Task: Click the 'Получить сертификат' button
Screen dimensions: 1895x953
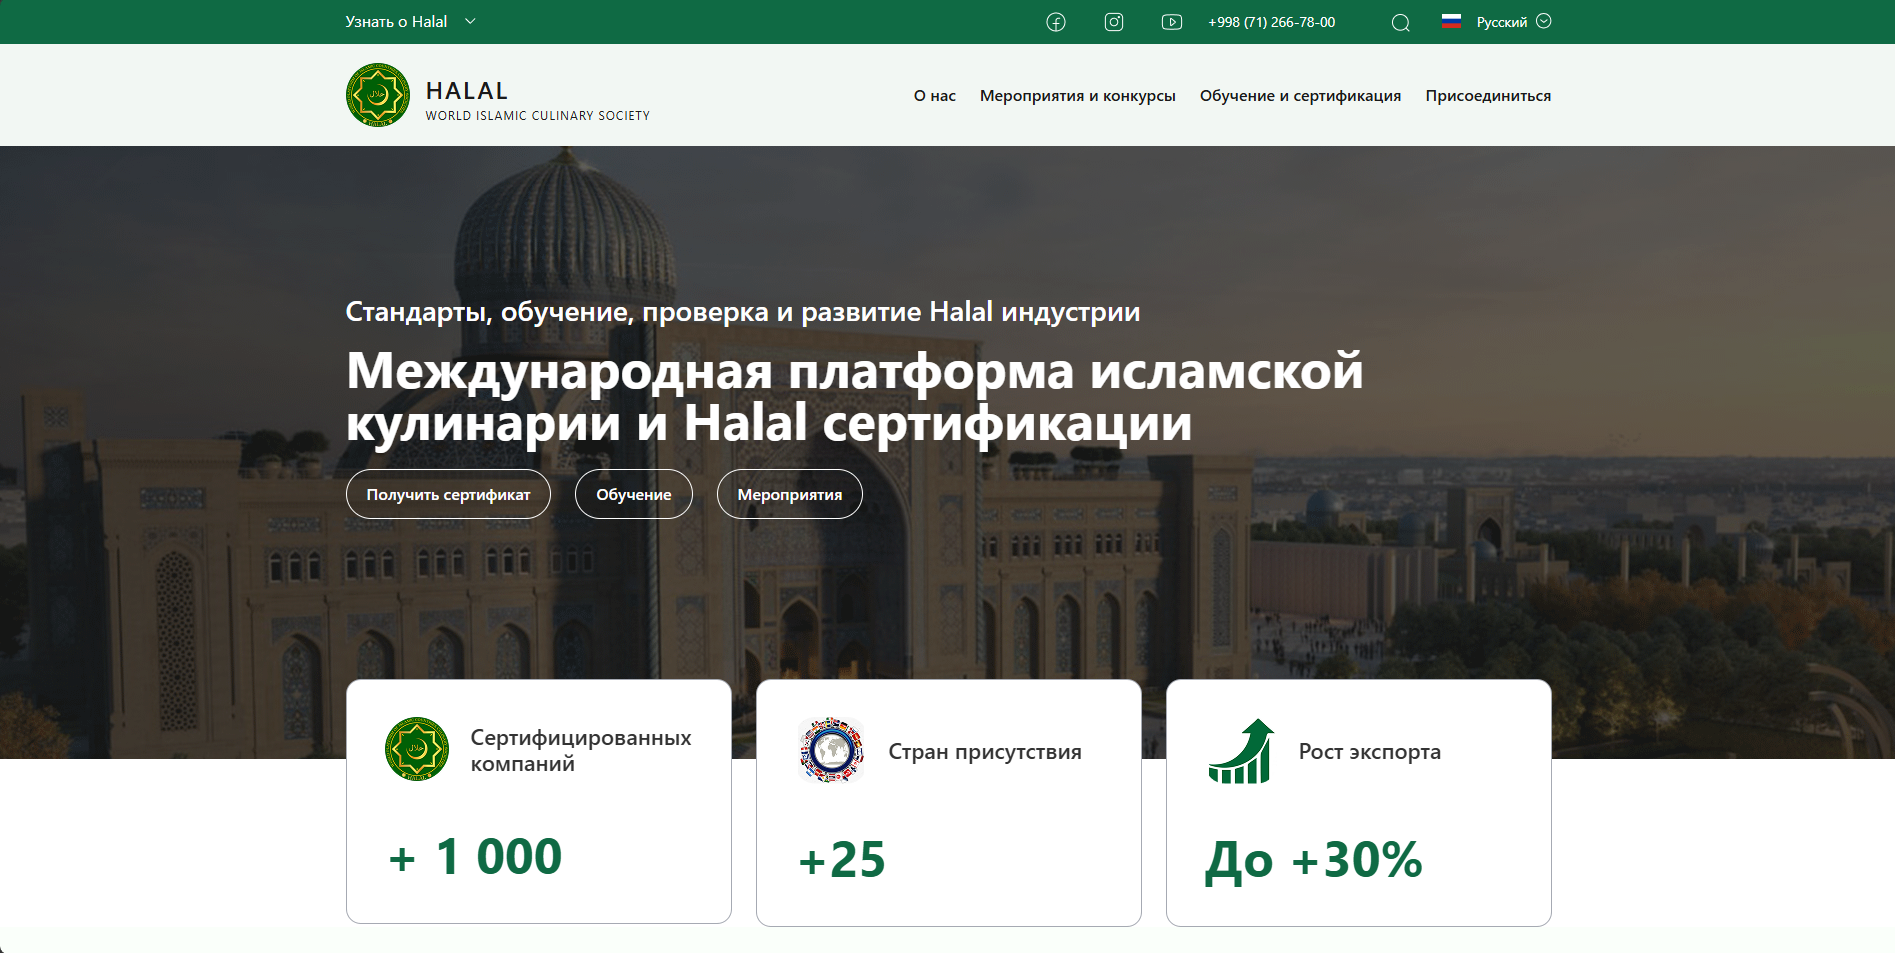Action: [448, 494]
